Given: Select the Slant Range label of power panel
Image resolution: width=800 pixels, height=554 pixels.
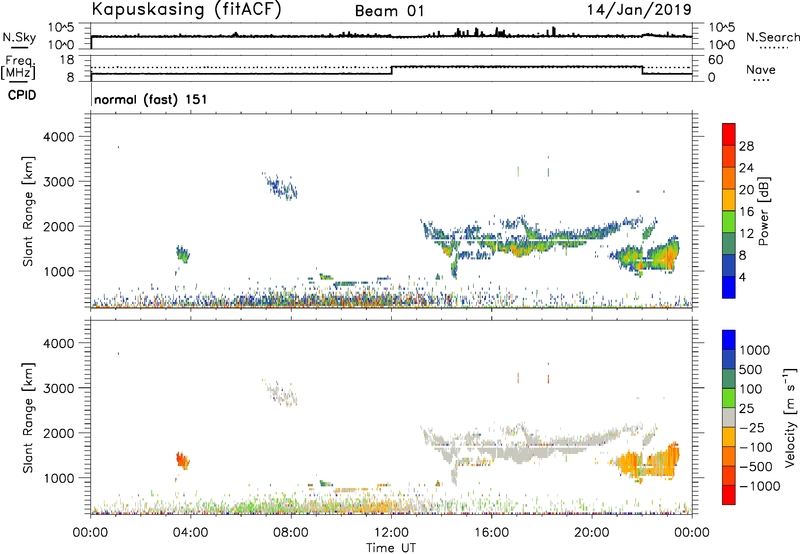Looking at the screenshot, I should click(28, 212).
